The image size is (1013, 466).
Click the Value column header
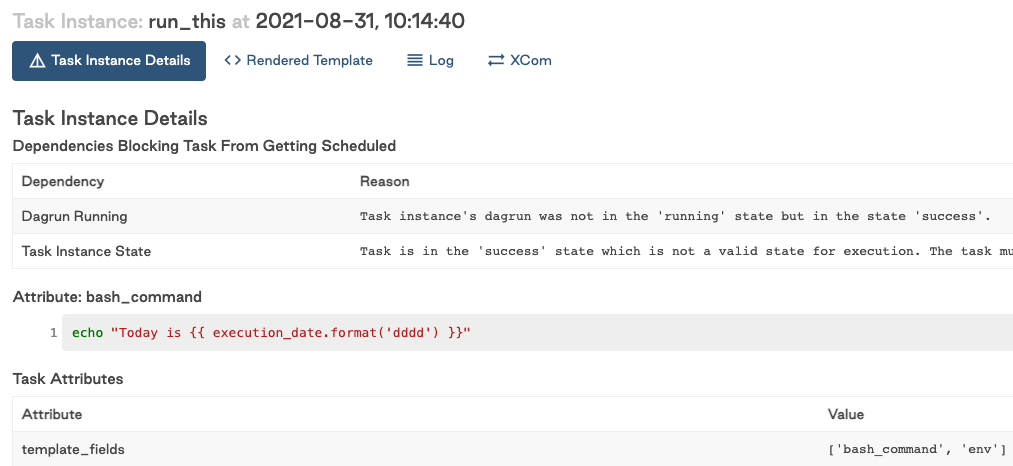click(846, 414)
